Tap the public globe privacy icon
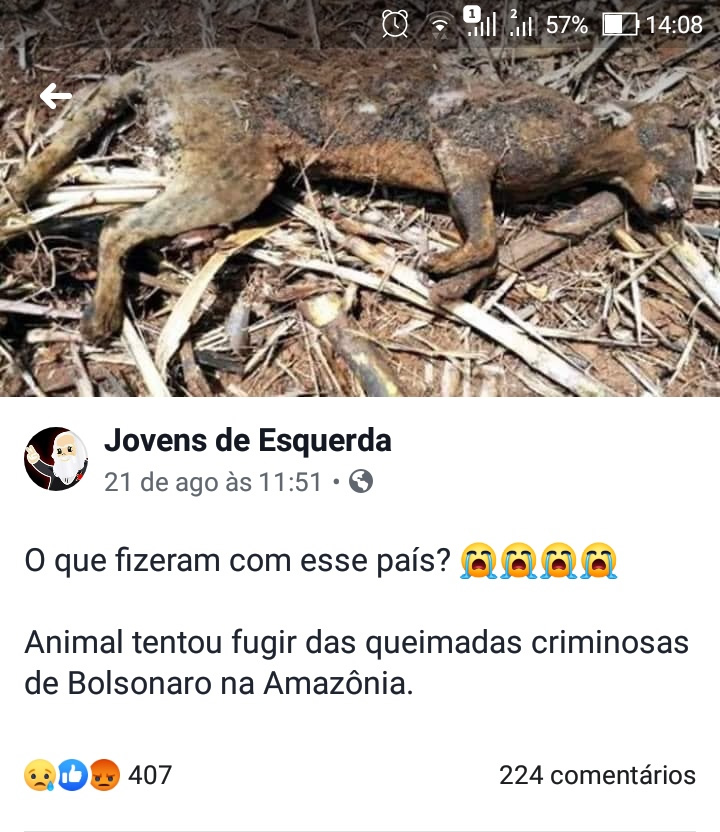 coord(361,481)
